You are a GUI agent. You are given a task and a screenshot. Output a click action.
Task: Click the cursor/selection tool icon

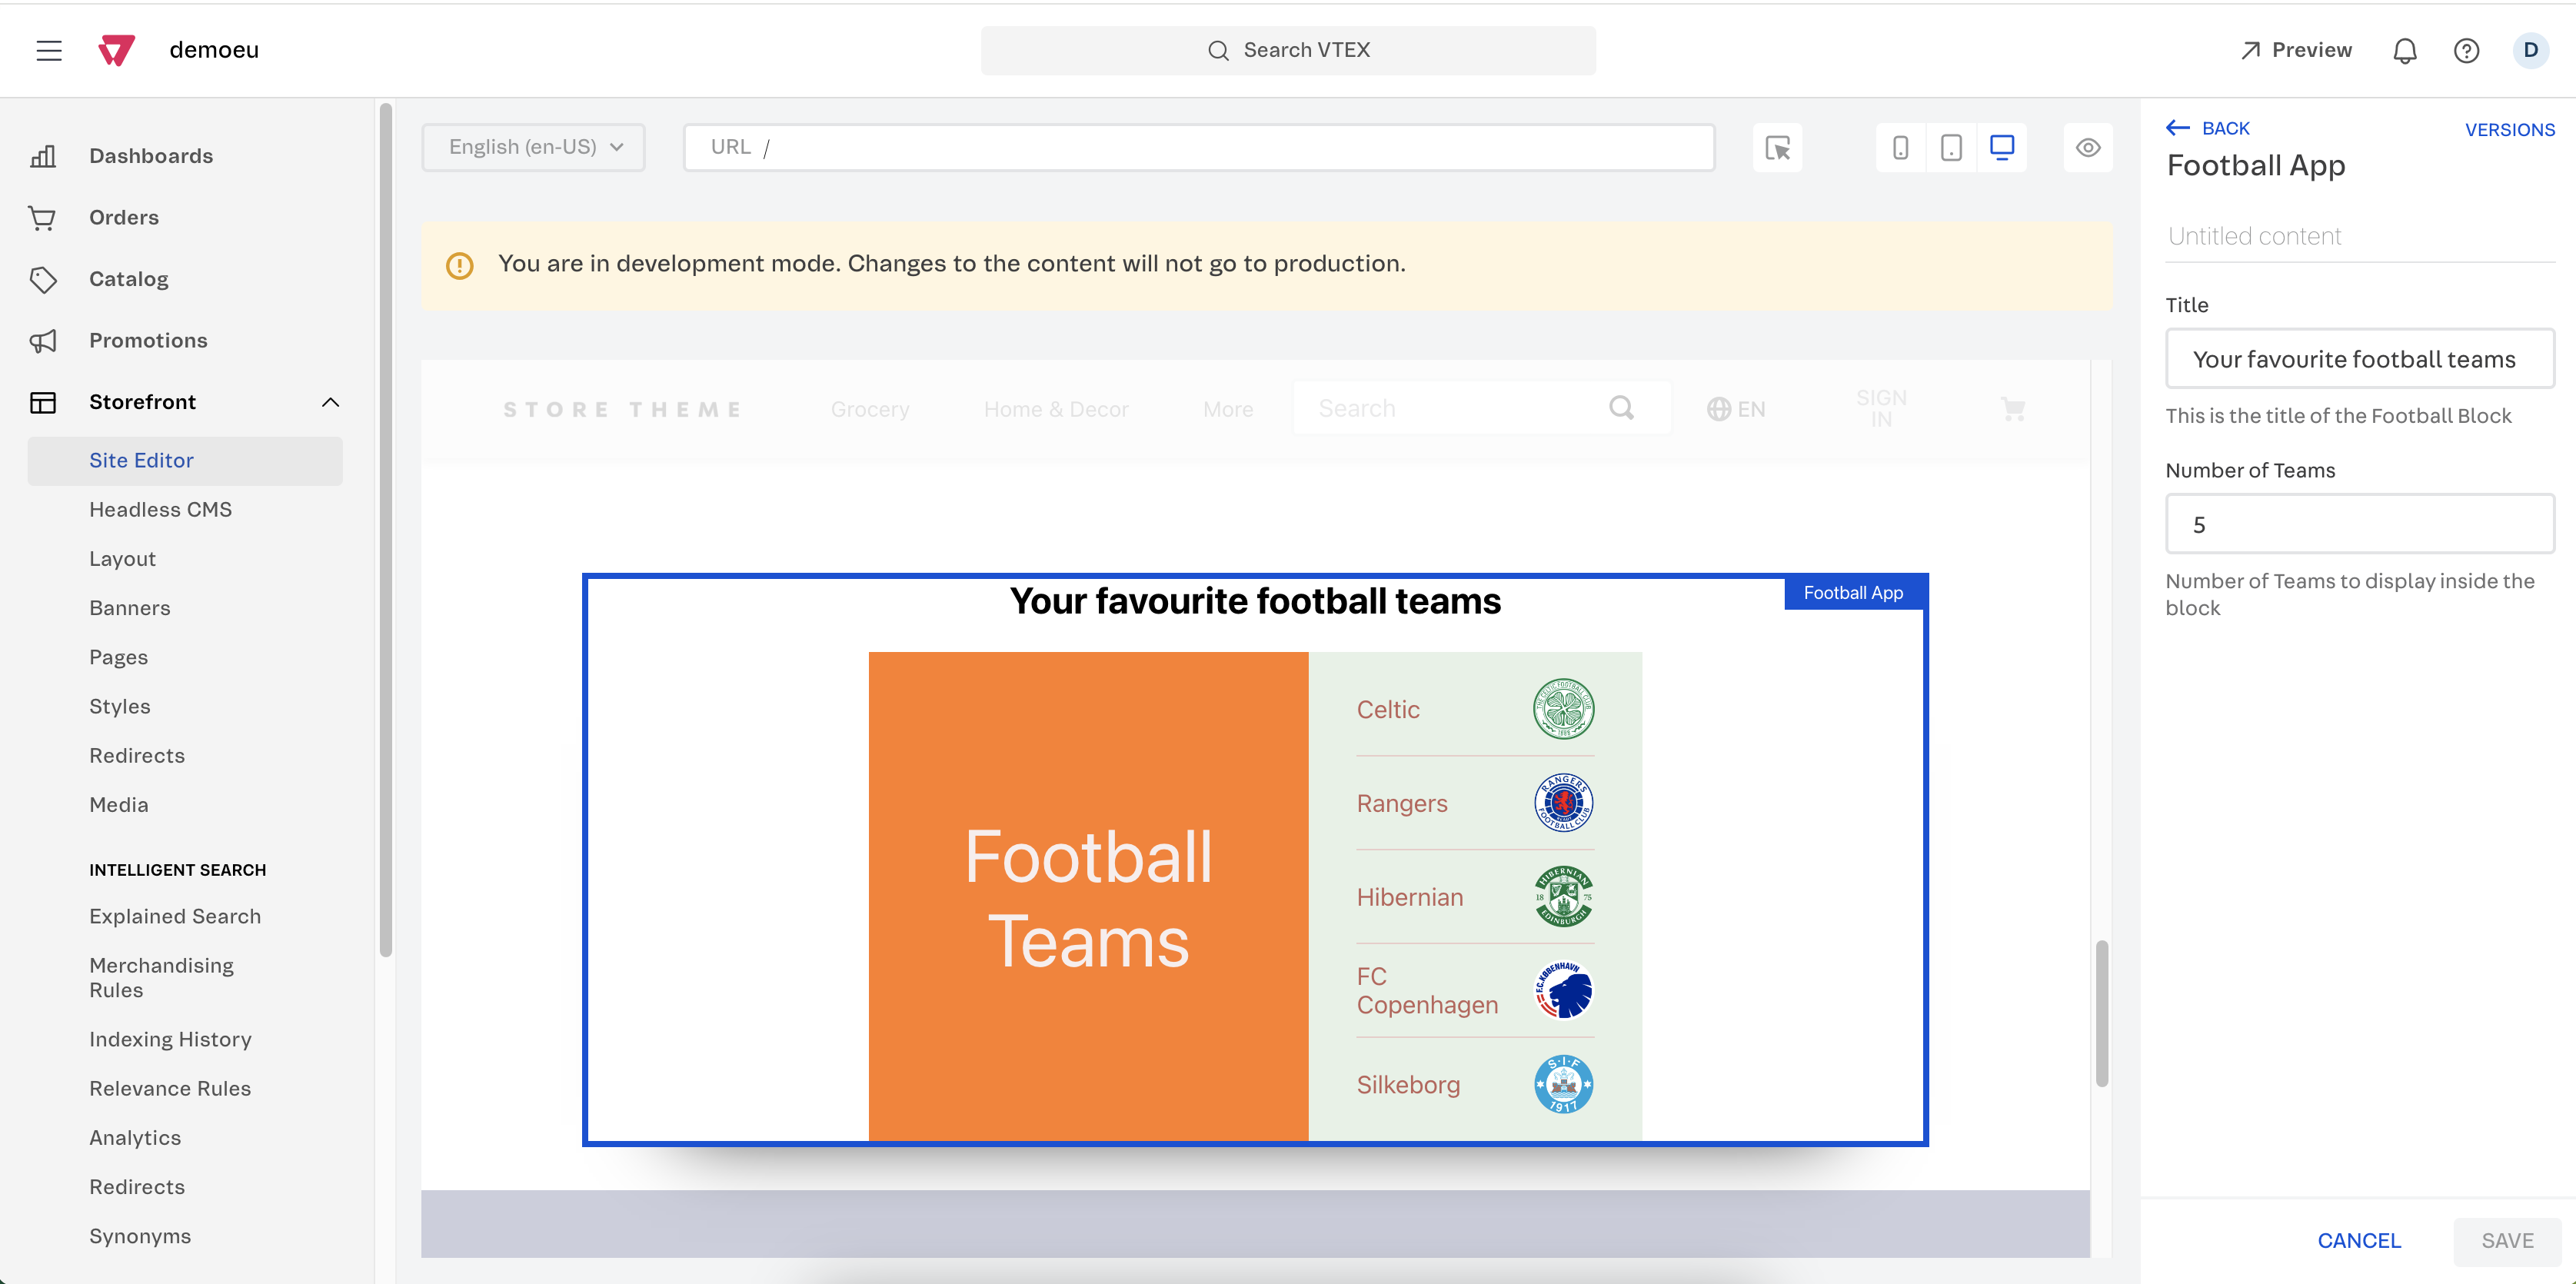coord(1779,146)
